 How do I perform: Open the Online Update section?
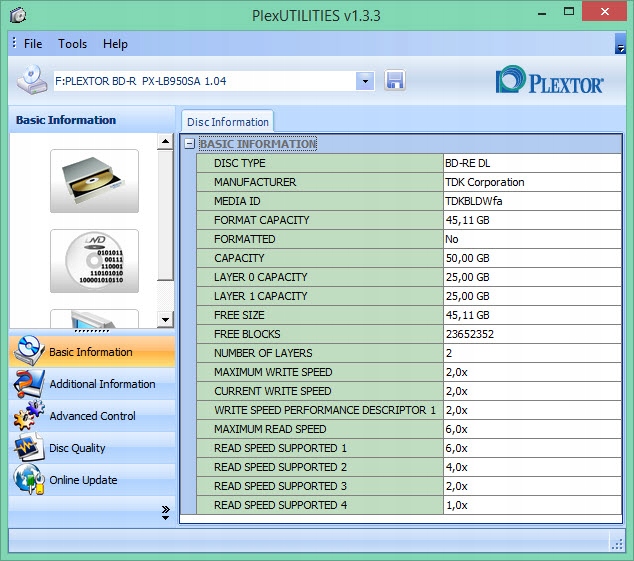(x=92, y=480)
